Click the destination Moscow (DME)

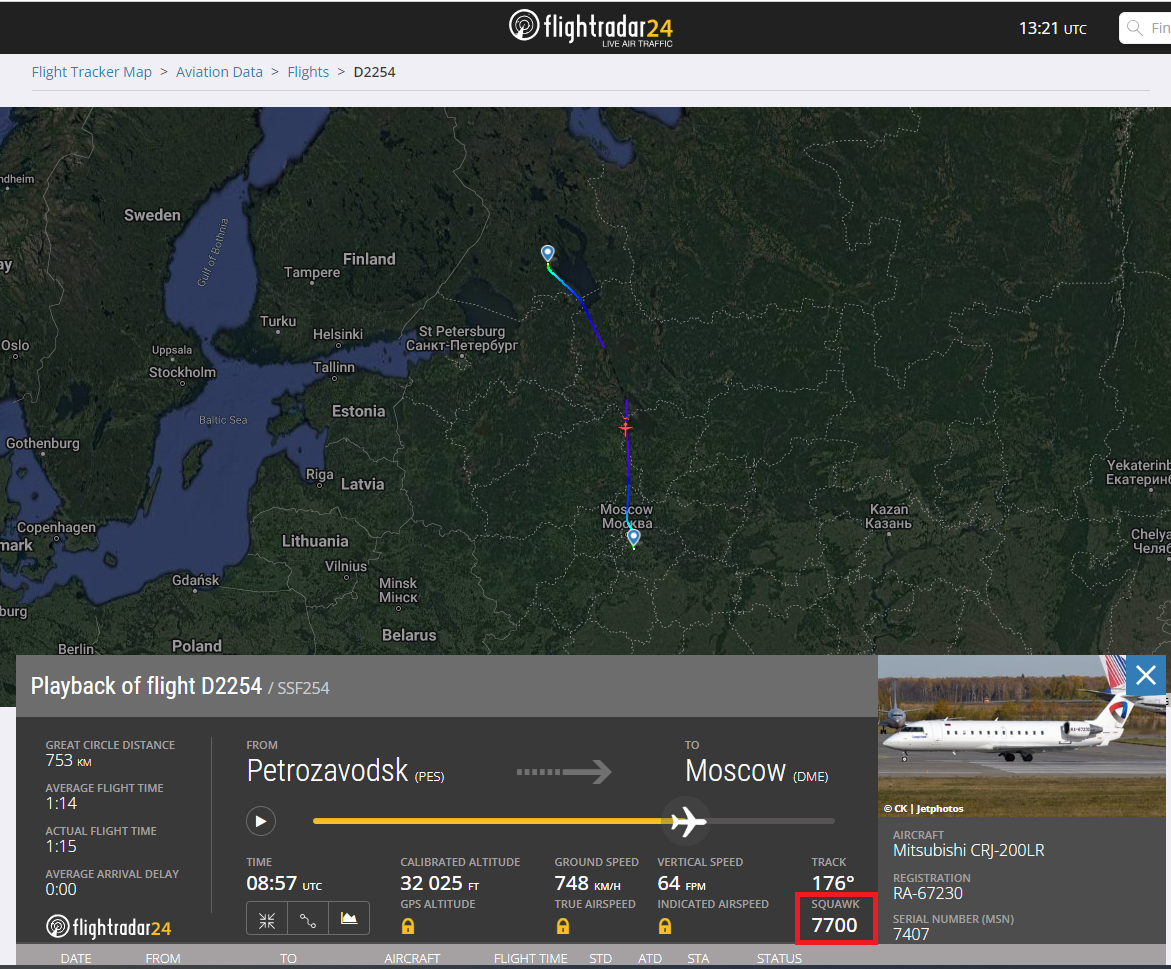click(757, 772)
